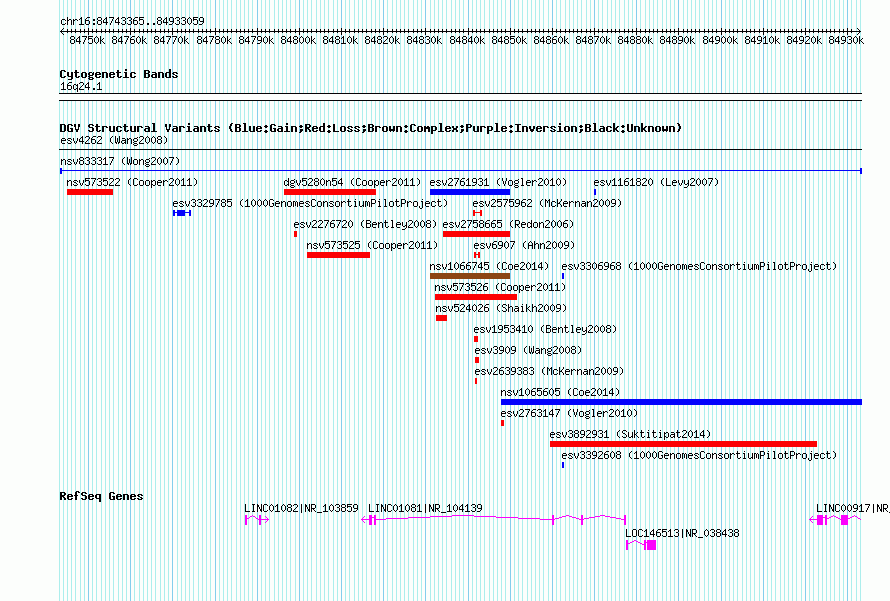Viewport: 890px width, 601px height.
Task: Open esv2761931 (Vogler2010) variant label
Action: [x=498, y=182]
